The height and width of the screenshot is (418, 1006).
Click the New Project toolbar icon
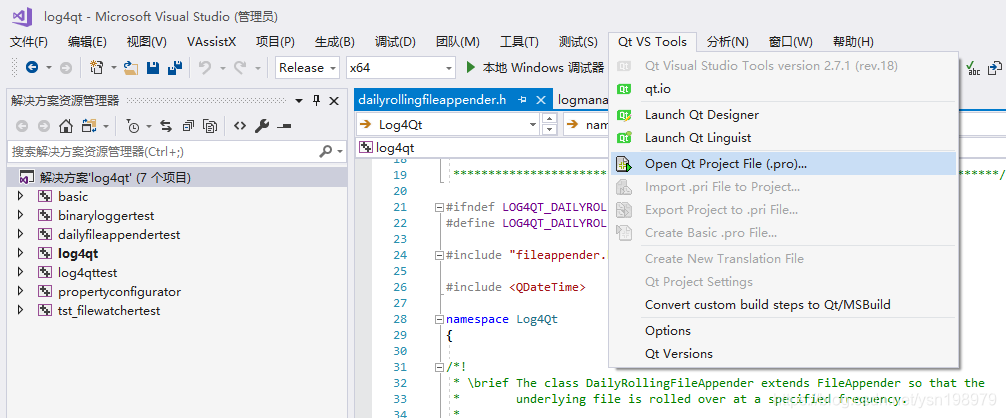(x=97, y=67)
